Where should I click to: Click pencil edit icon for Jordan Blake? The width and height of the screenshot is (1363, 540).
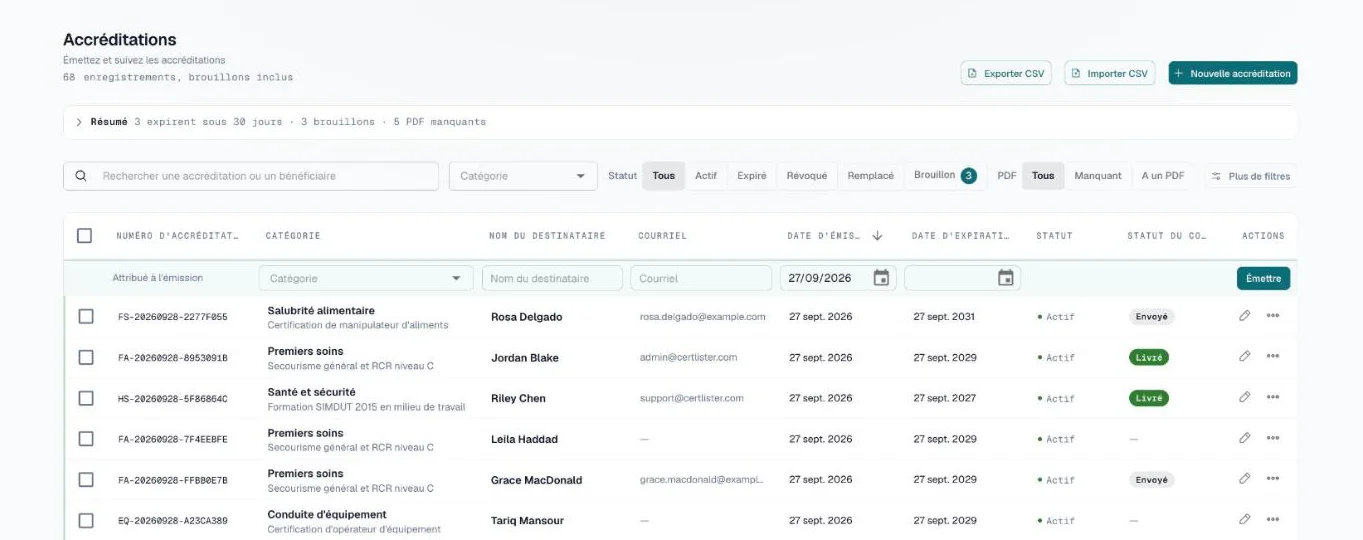(x=1245, y=357)
